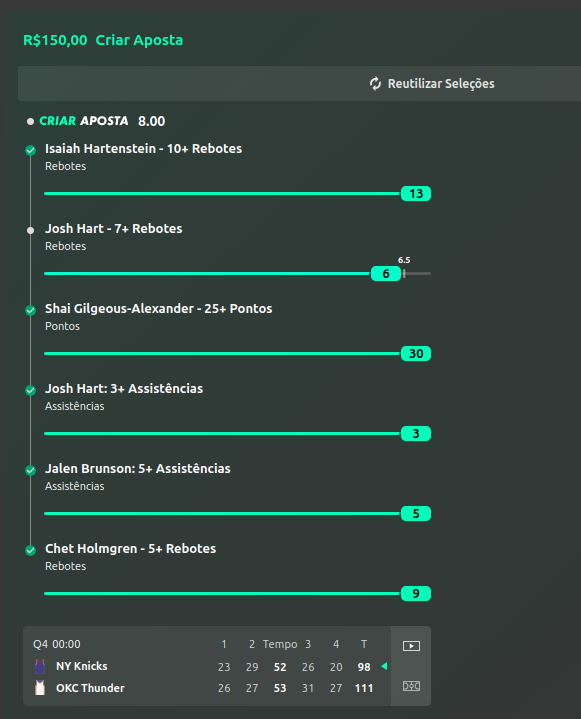Click the green check beside Jalen Brunson
The height and width of the screenshot is (719, 581).
[x=31, y=470]
